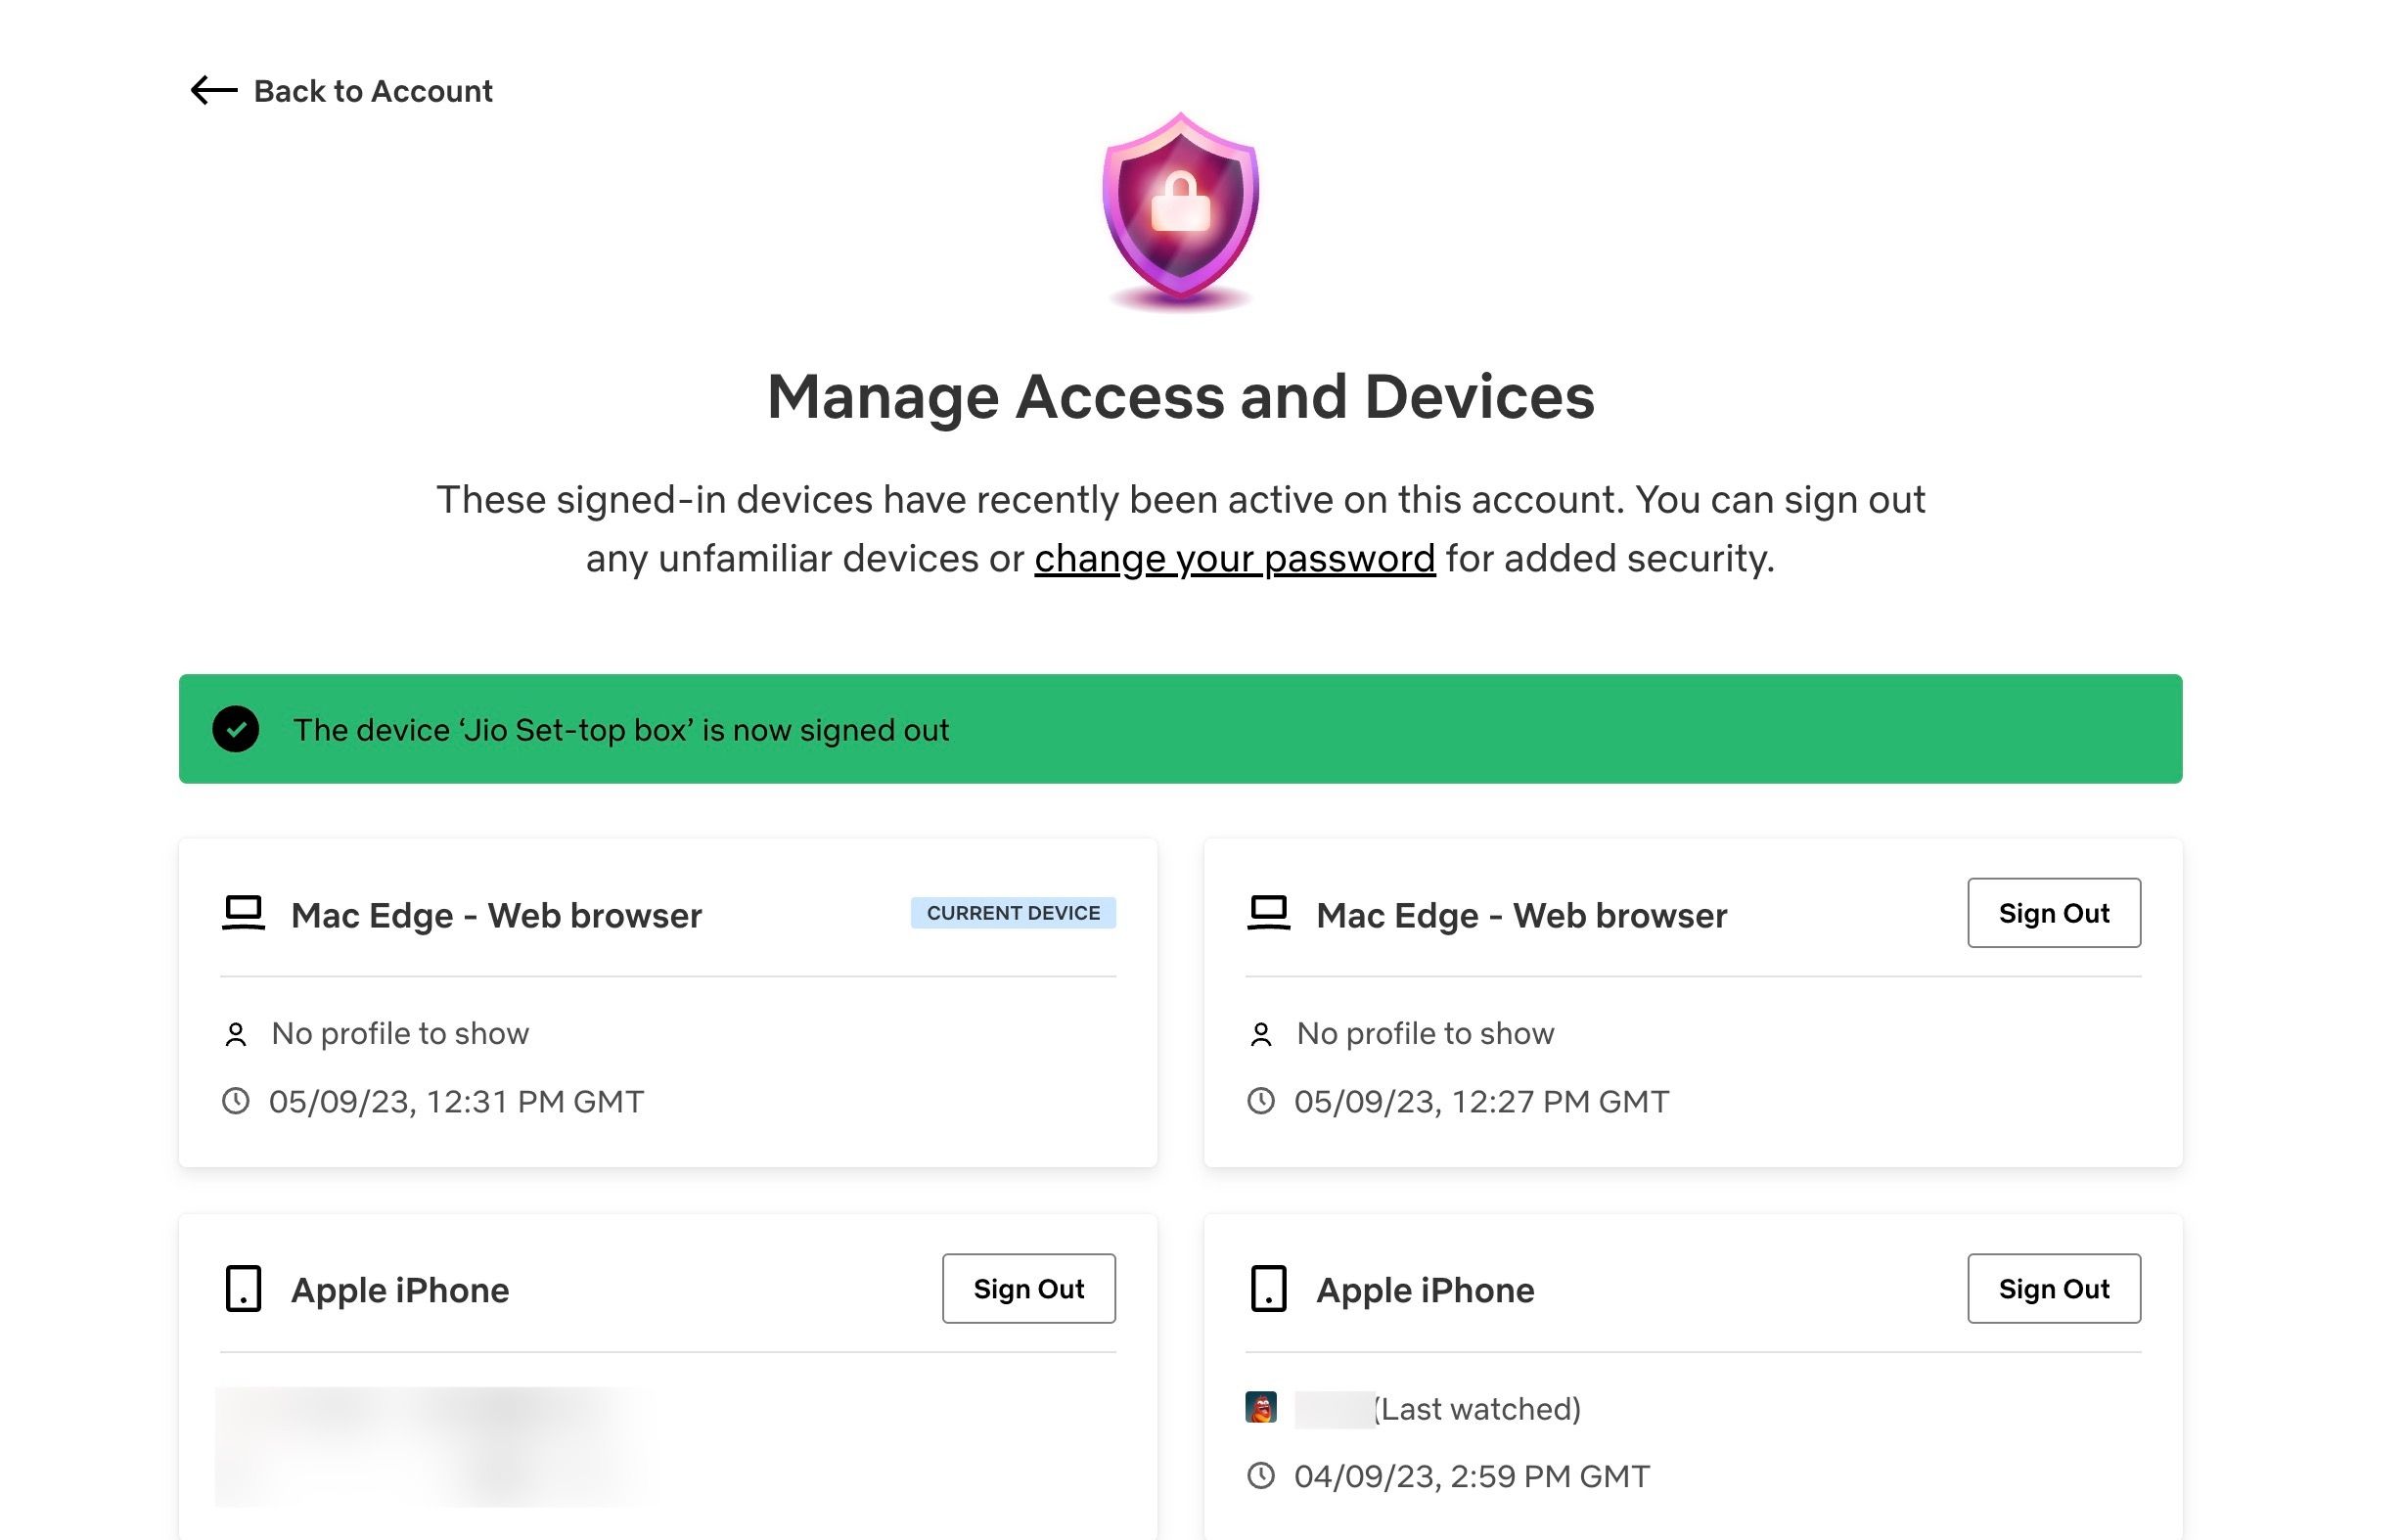The image size is (2403, 1540).
Task: Click 'change your password' link
Action: pyautogui.click(x=1233, y=557)
